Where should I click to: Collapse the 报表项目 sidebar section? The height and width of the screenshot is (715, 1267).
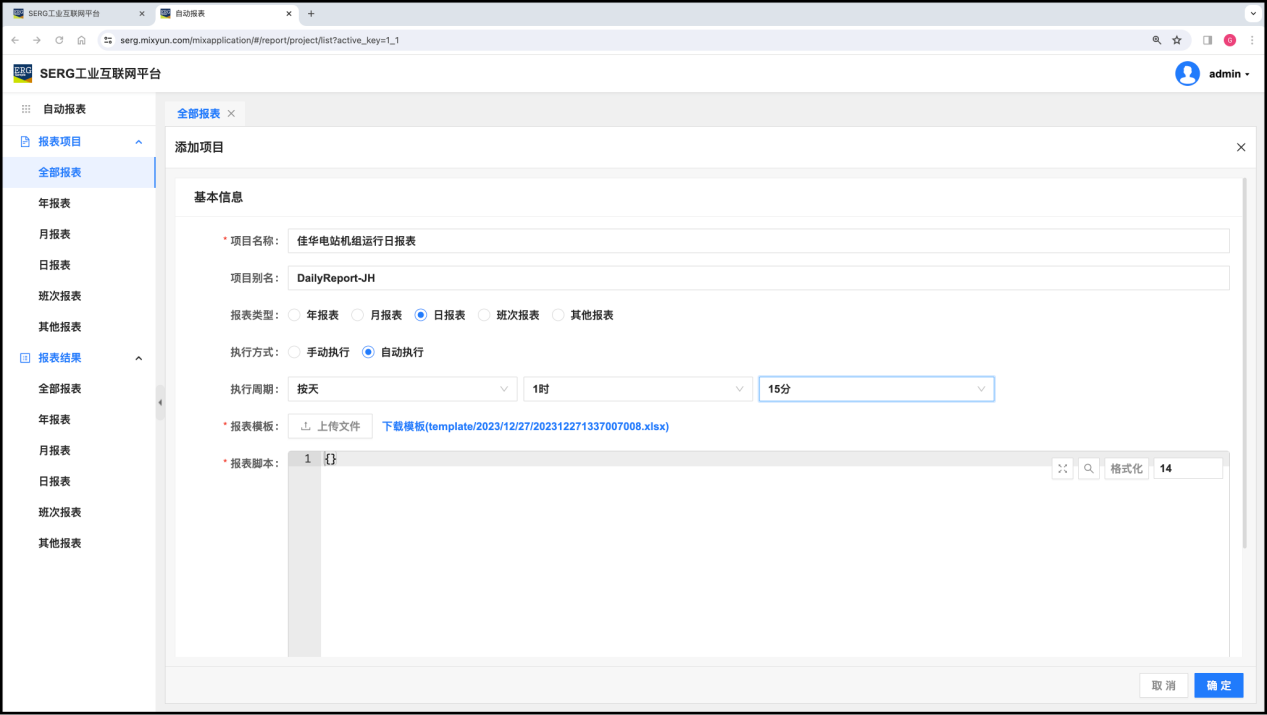(x=139, y=142)
